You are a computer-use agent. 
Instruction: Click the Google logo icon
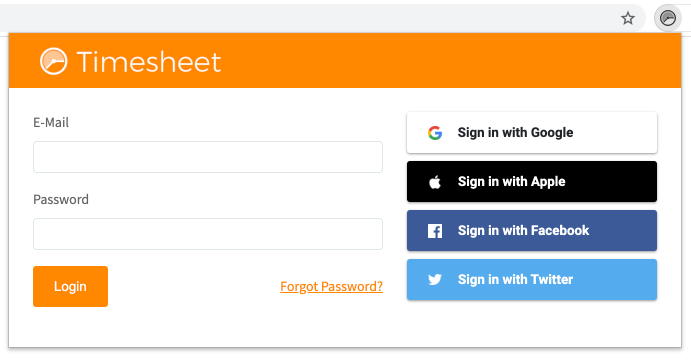[x=435, y=133]
